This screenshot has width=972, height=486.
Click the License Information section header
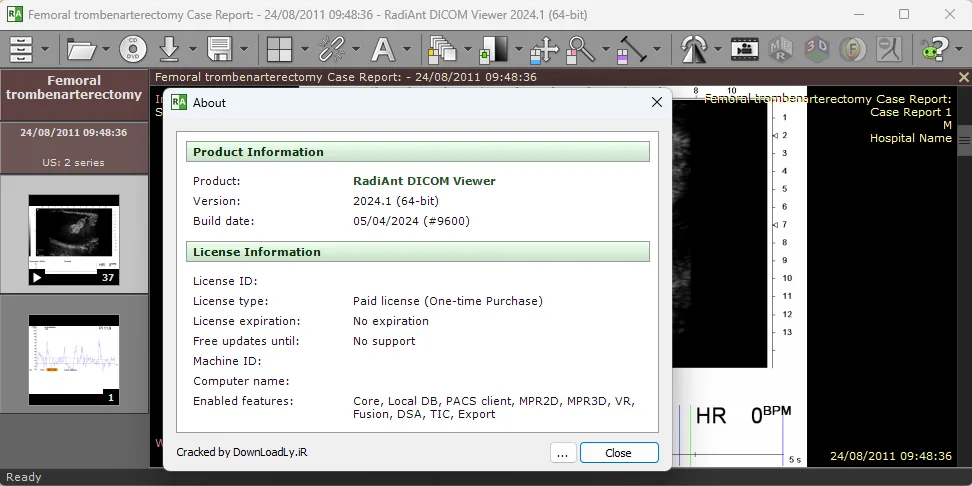click(x=418, y=252)
